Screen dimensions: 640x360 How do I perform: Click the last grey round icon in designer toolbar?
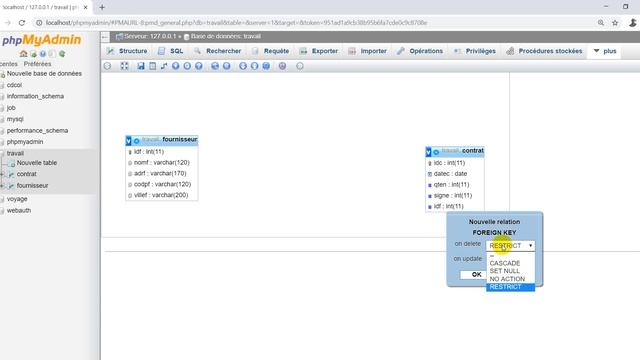coord(300,66)
